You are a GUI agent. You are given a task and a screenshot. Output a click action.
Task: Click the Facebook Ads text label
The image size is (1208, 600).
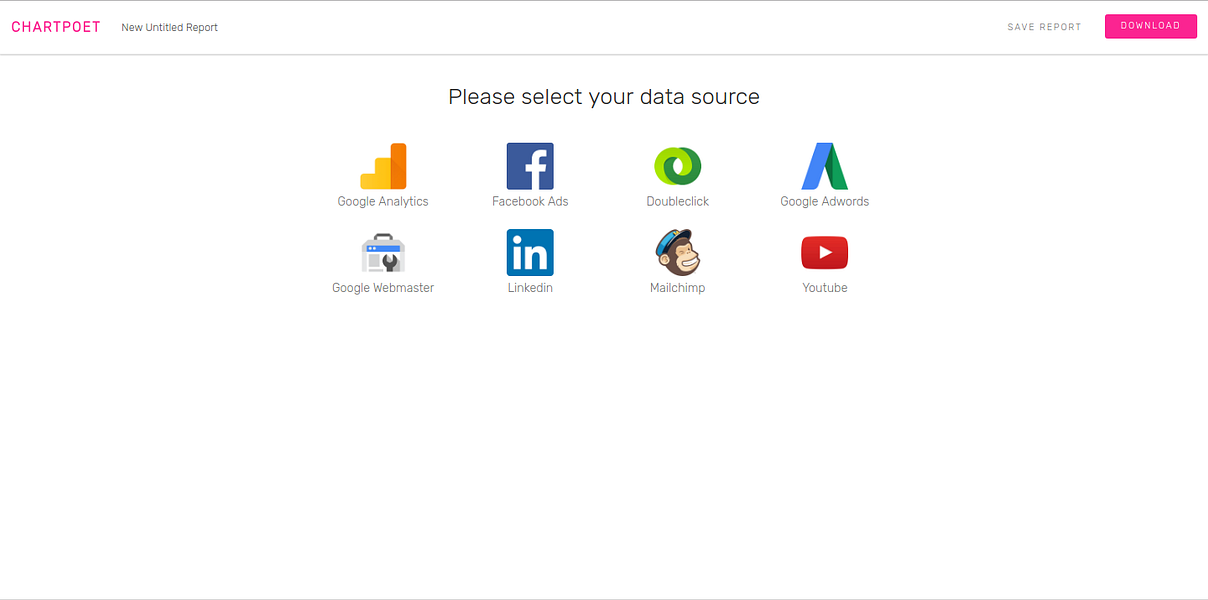pyautogui.click(x=530, y=202)
